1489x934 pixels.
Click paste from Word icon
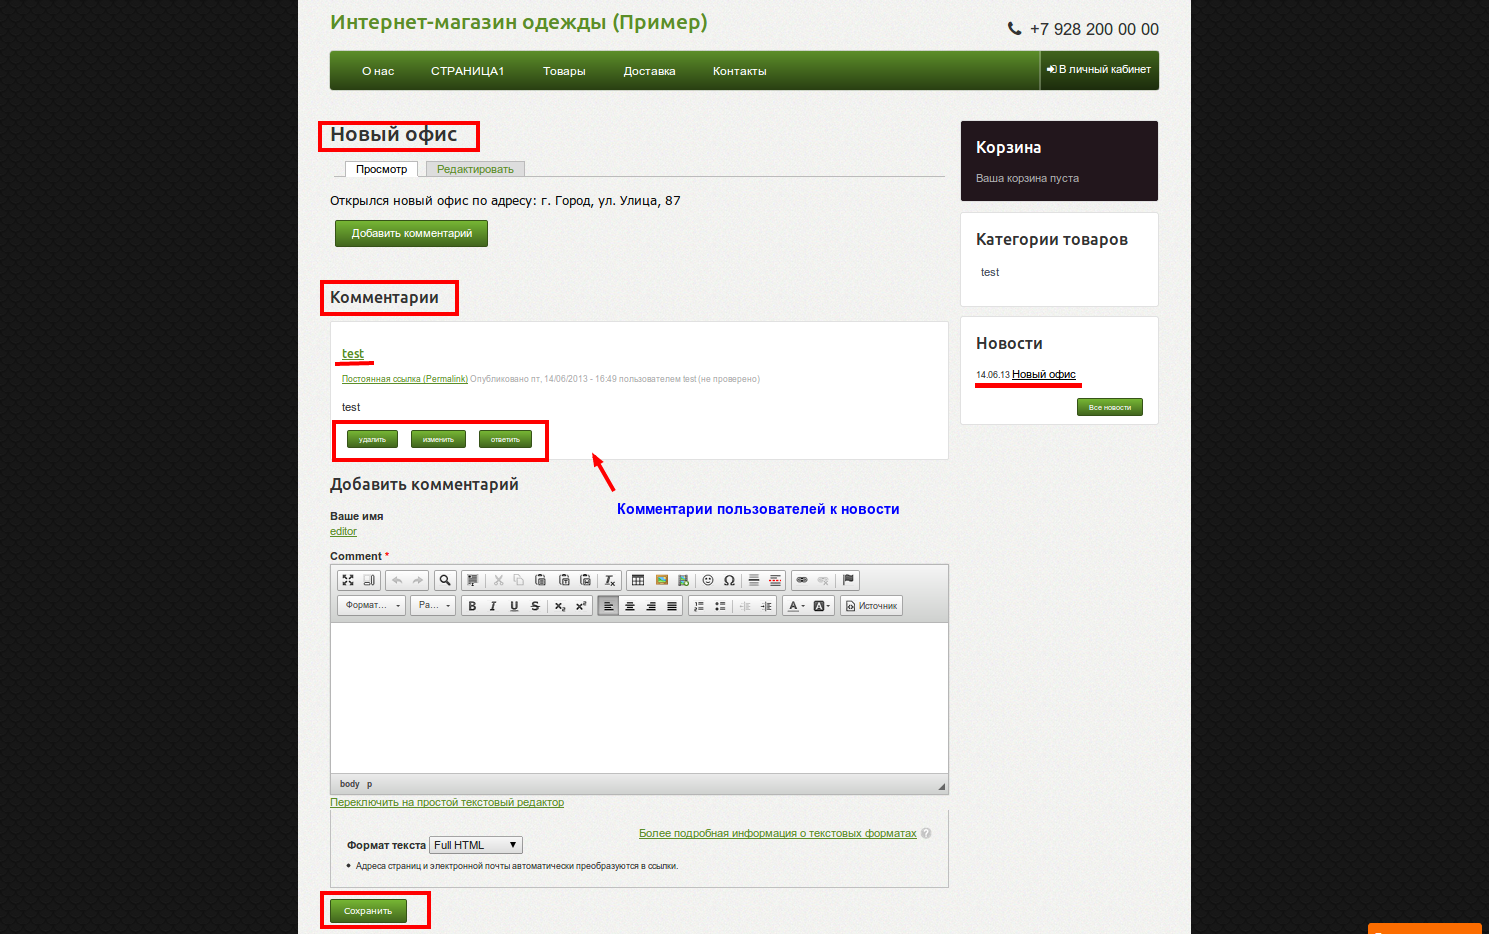tap(585, 580)
